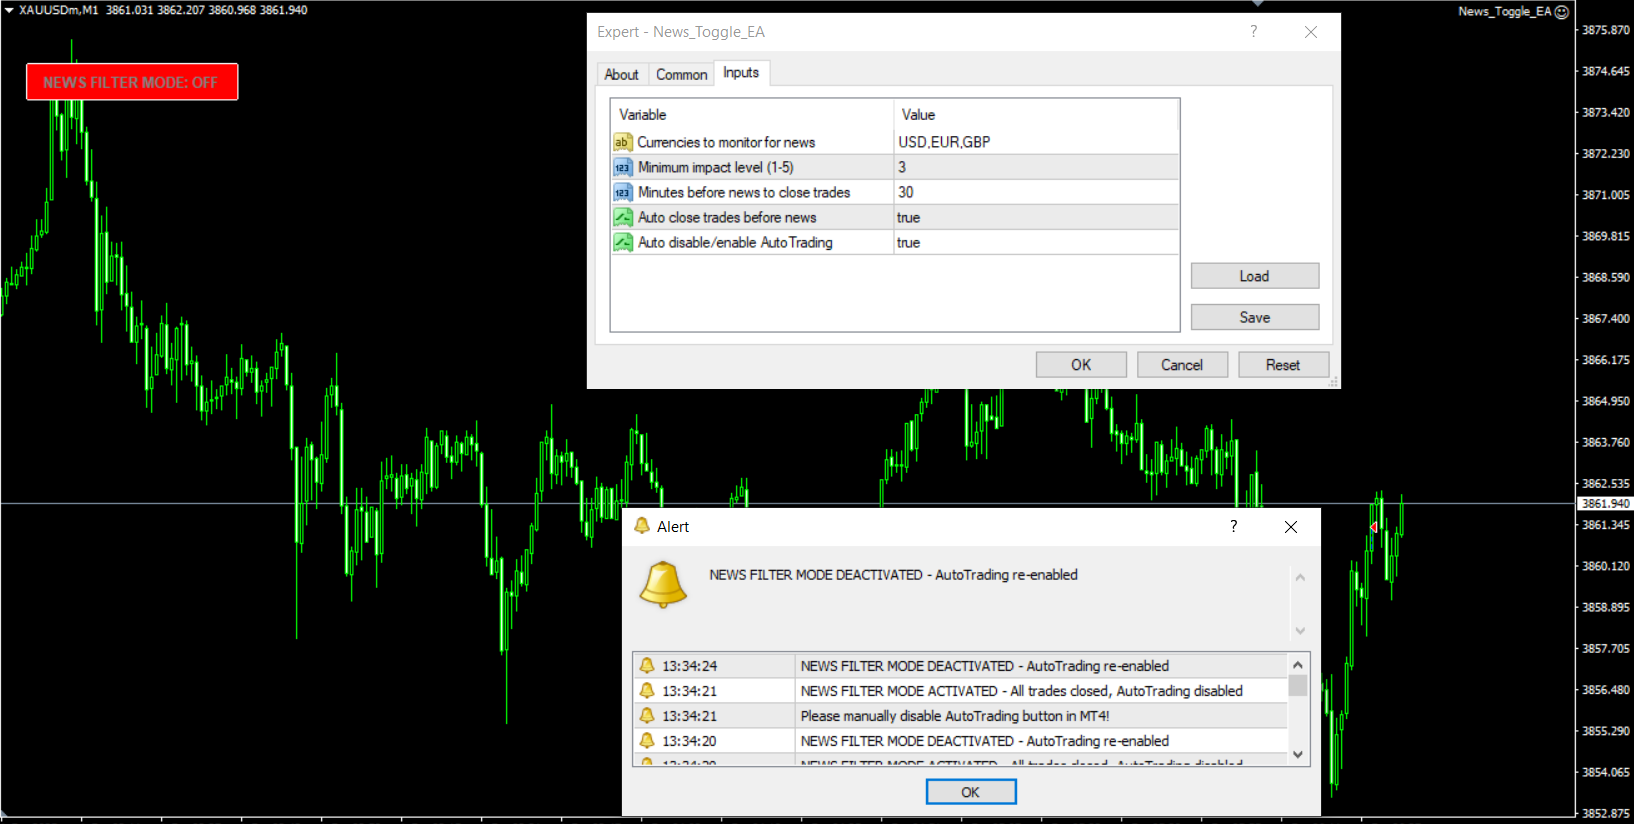Click the Auto close trades before news label
This screenshot has height=824, width=1634.
pyautogui.click(x=727, y=217)
